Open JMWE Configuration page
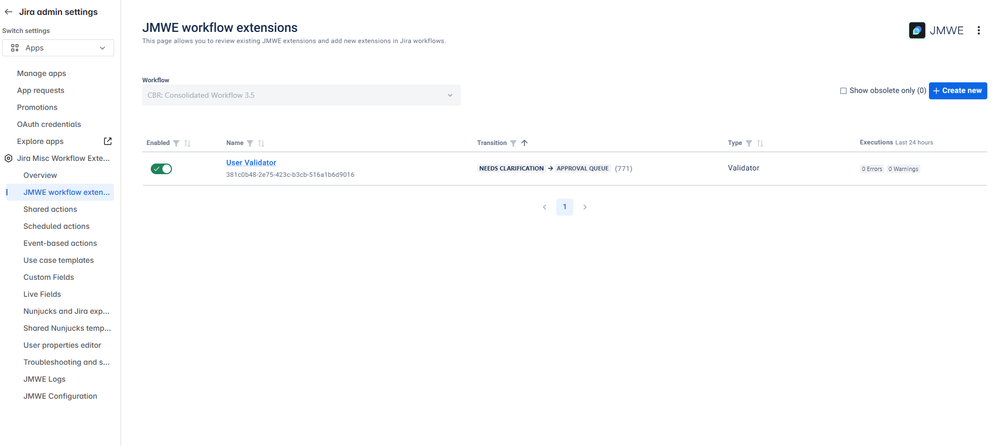999x446 pixels. pyautogui.click(x=61, y=396)
